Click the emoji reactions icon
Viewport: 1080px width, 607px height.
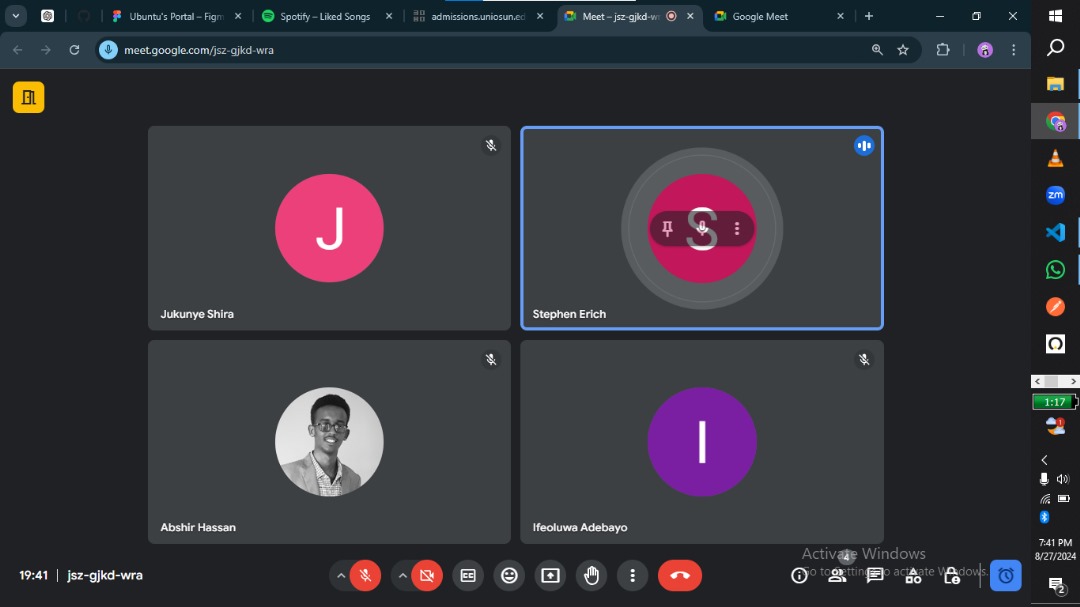coord(508,575)
